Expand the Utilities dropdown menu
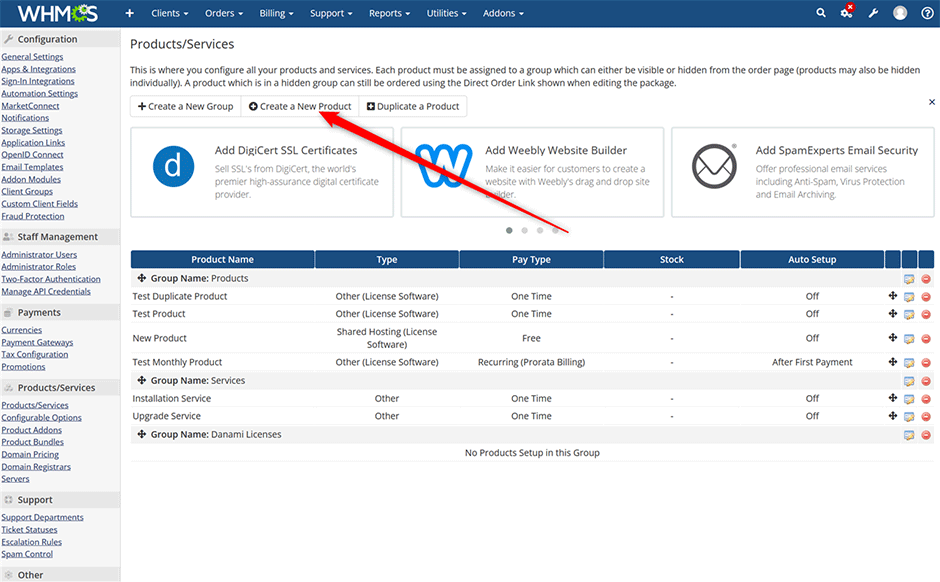The height and width of the screenshot is (582, 940). [x=445, y=13]
